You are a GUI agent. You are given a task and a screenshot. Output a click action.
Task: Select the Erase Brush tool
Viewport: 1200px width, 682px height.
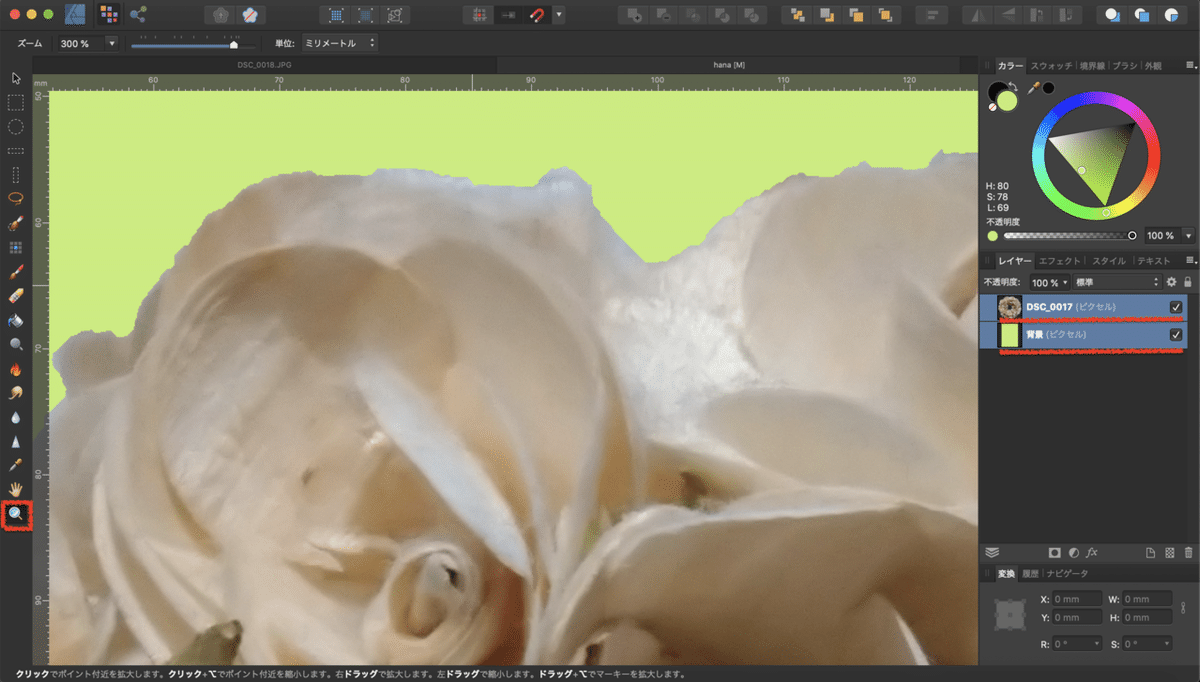point(16,295)
